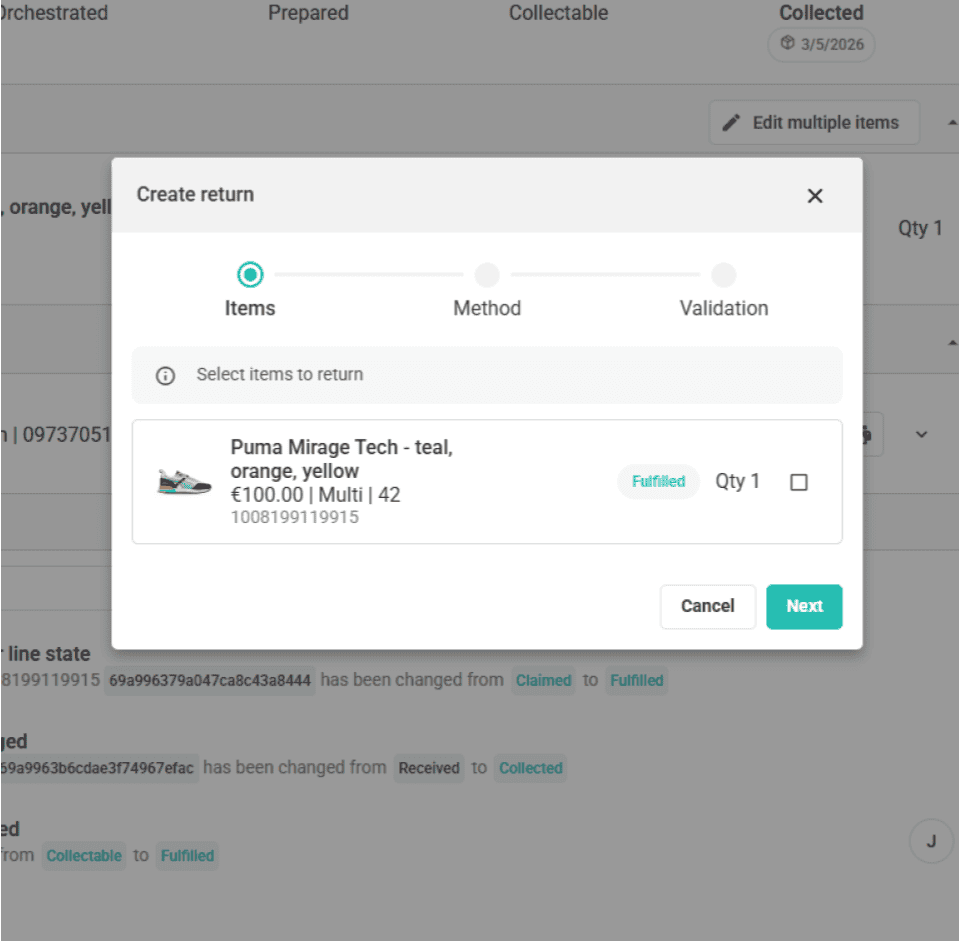Viewport: 959px width, 944px height.
Task: Click the pencil icon on Edit multiple items
Action: click(732, 123)
